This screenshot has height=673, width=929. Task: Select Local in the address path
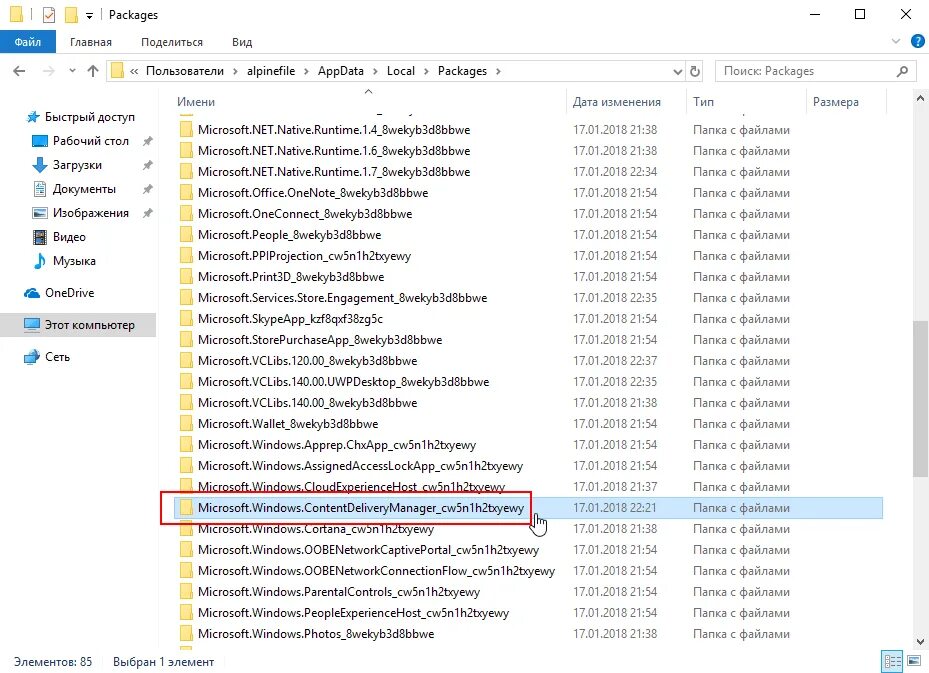pyautogui.click(x=401, y=71)
